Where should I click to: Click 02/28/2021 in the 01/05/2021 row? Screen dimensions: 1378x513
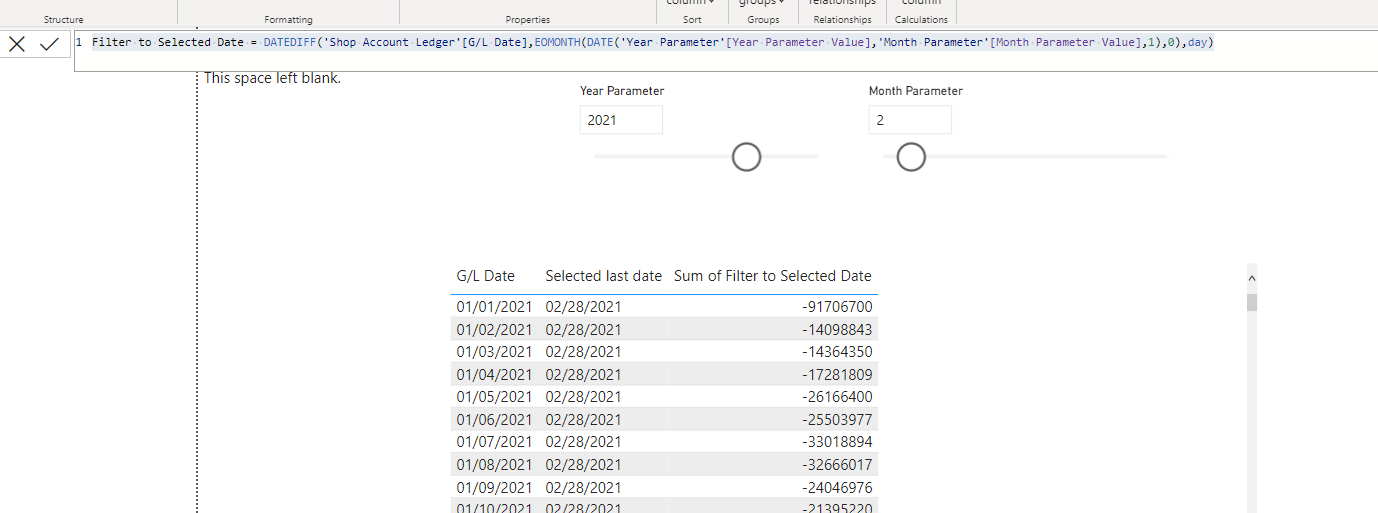(584, 397)
